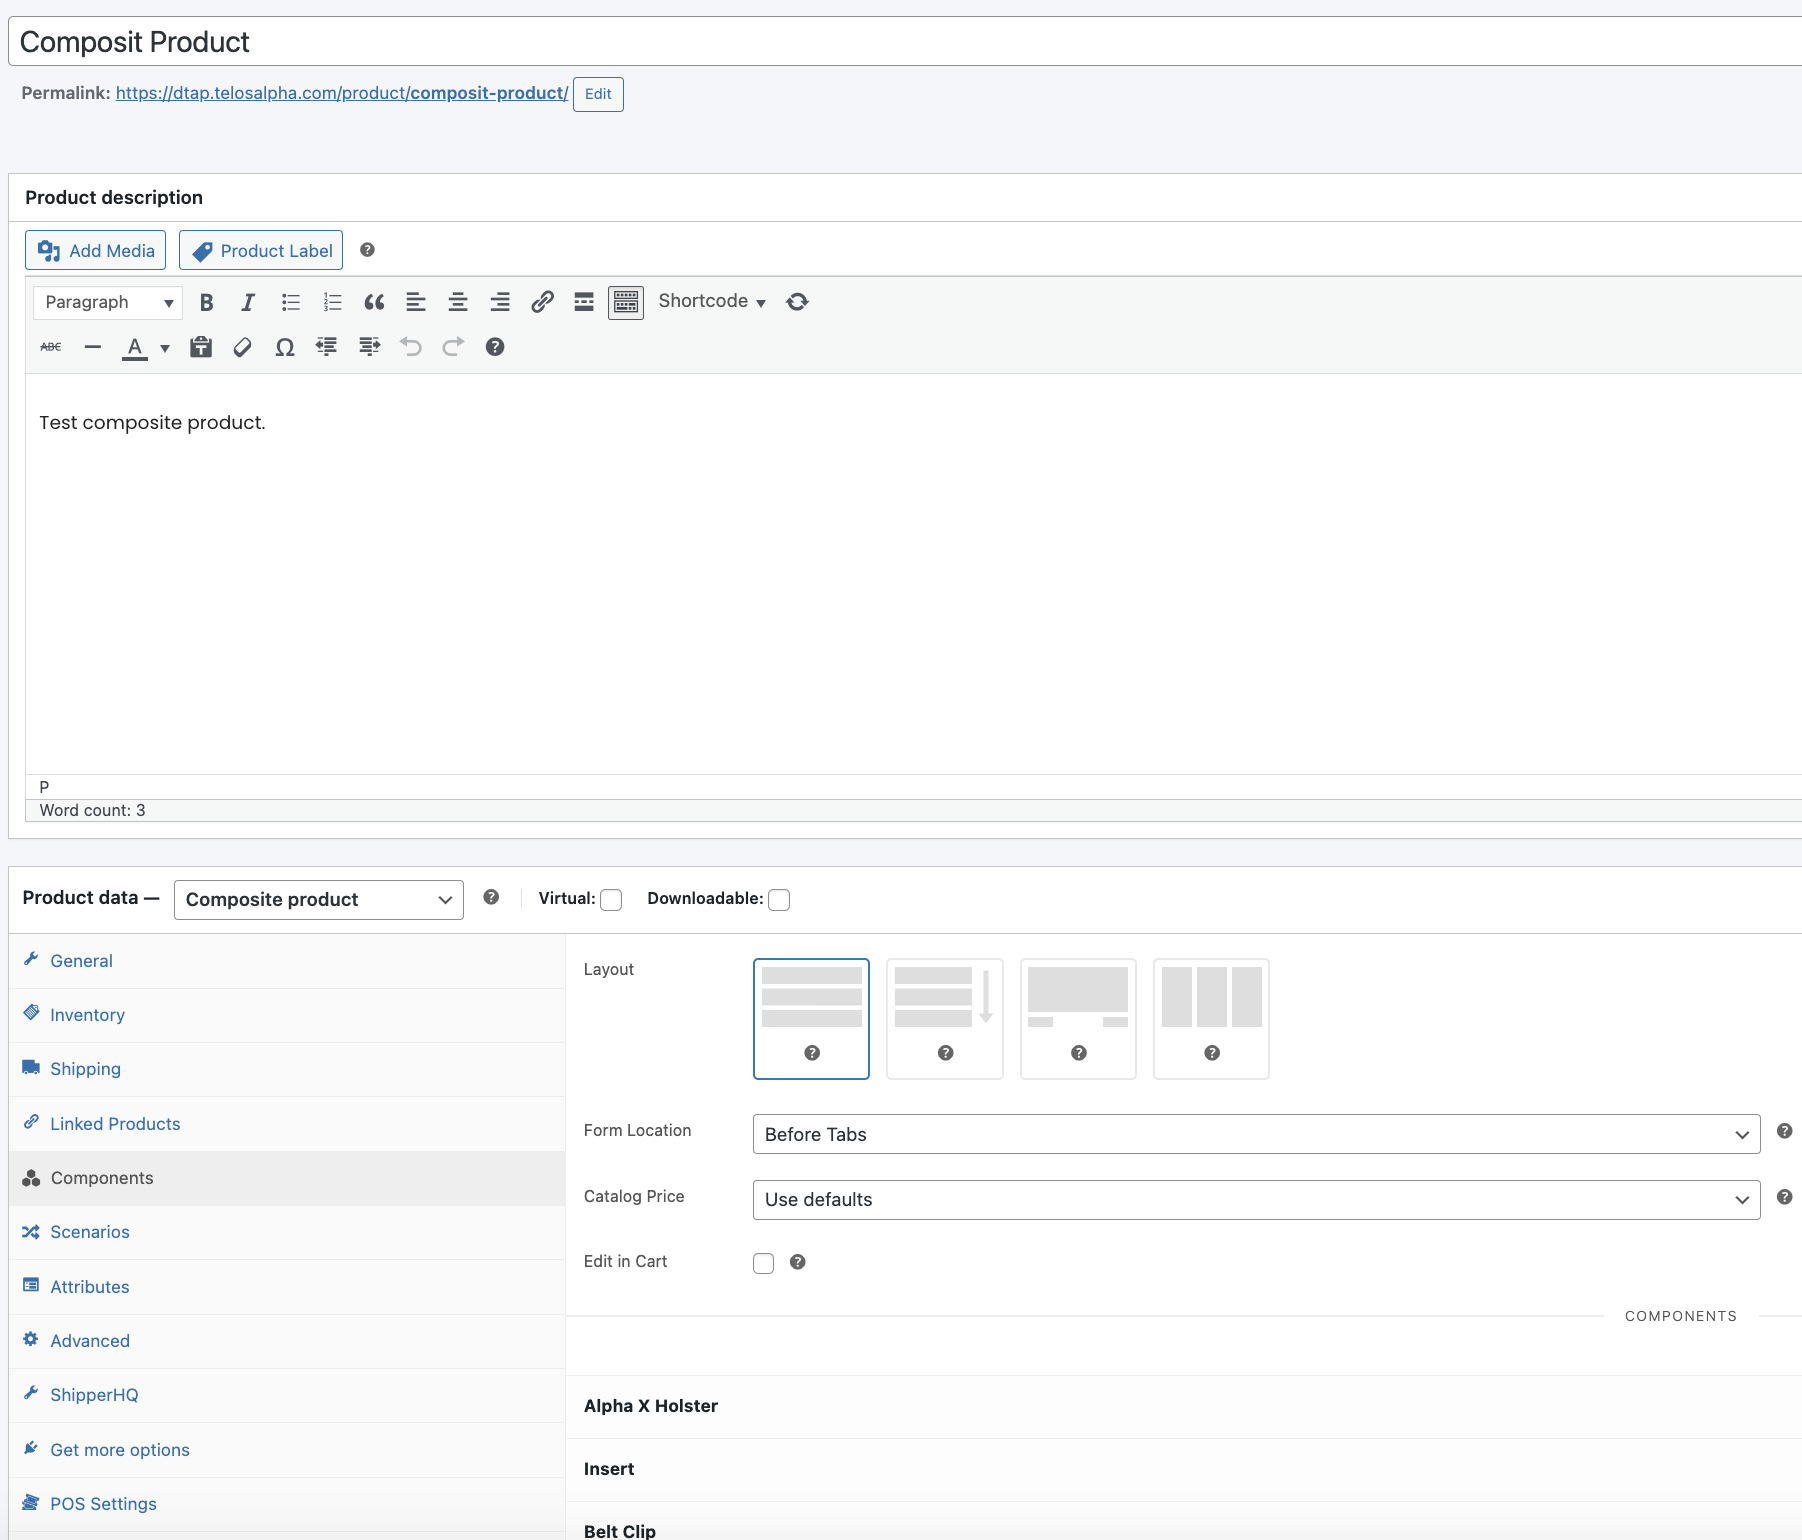Open the Shortcode dropdown
The width and height of the screenshot is (1802, 1540).
click(x=712, y=302)
